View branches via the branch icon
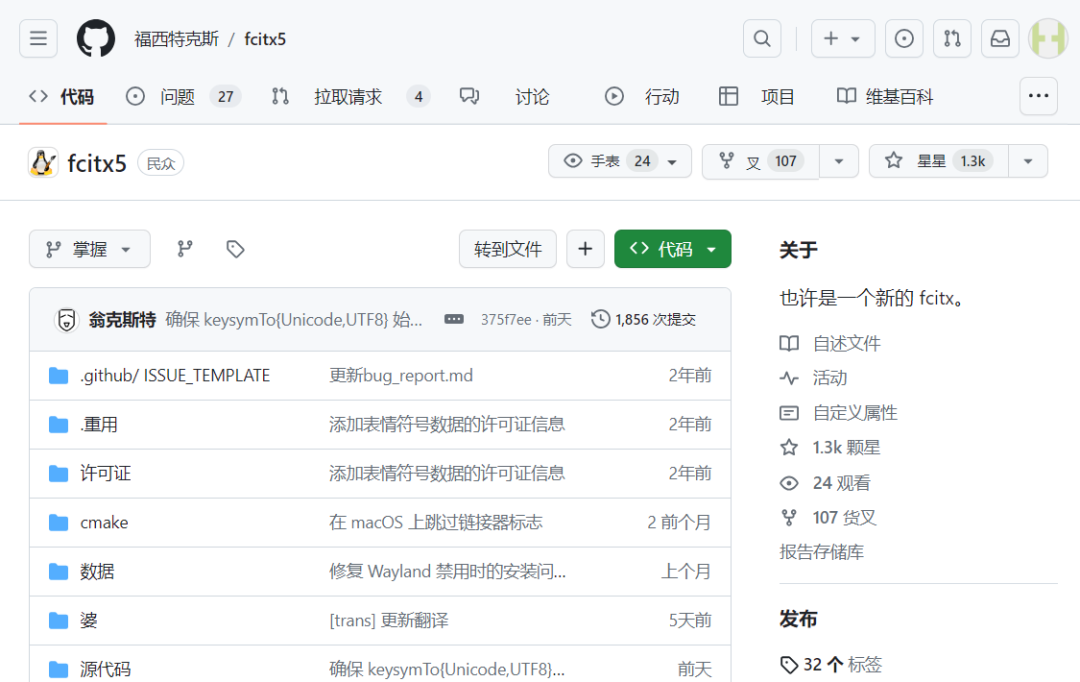1080x682 pixels. [185, 249]
